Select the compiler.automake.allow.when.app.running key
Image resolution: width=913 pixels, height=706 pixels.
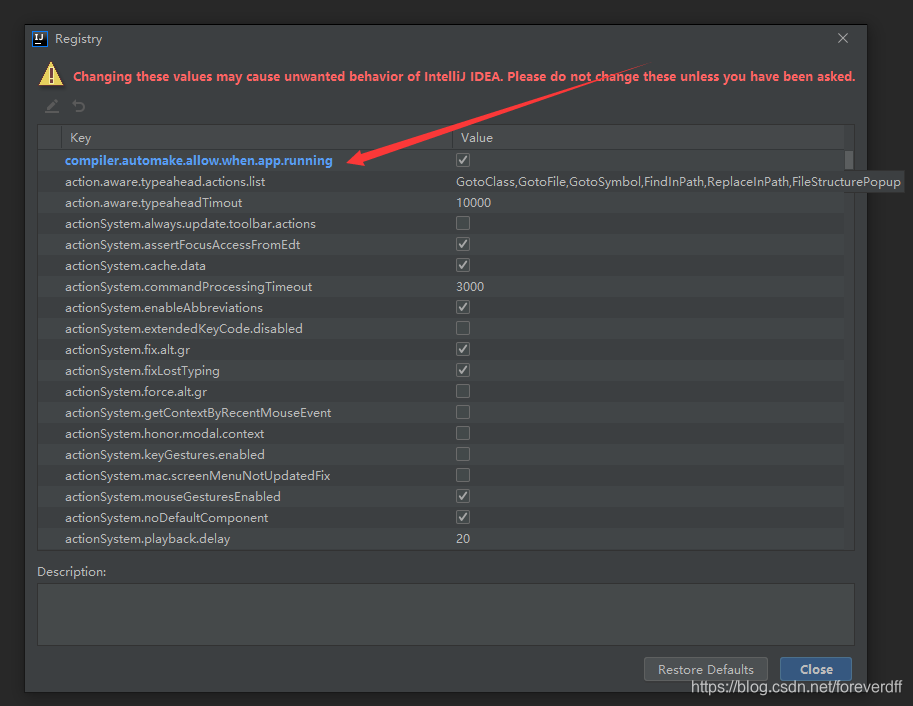(x=199, y=160)
